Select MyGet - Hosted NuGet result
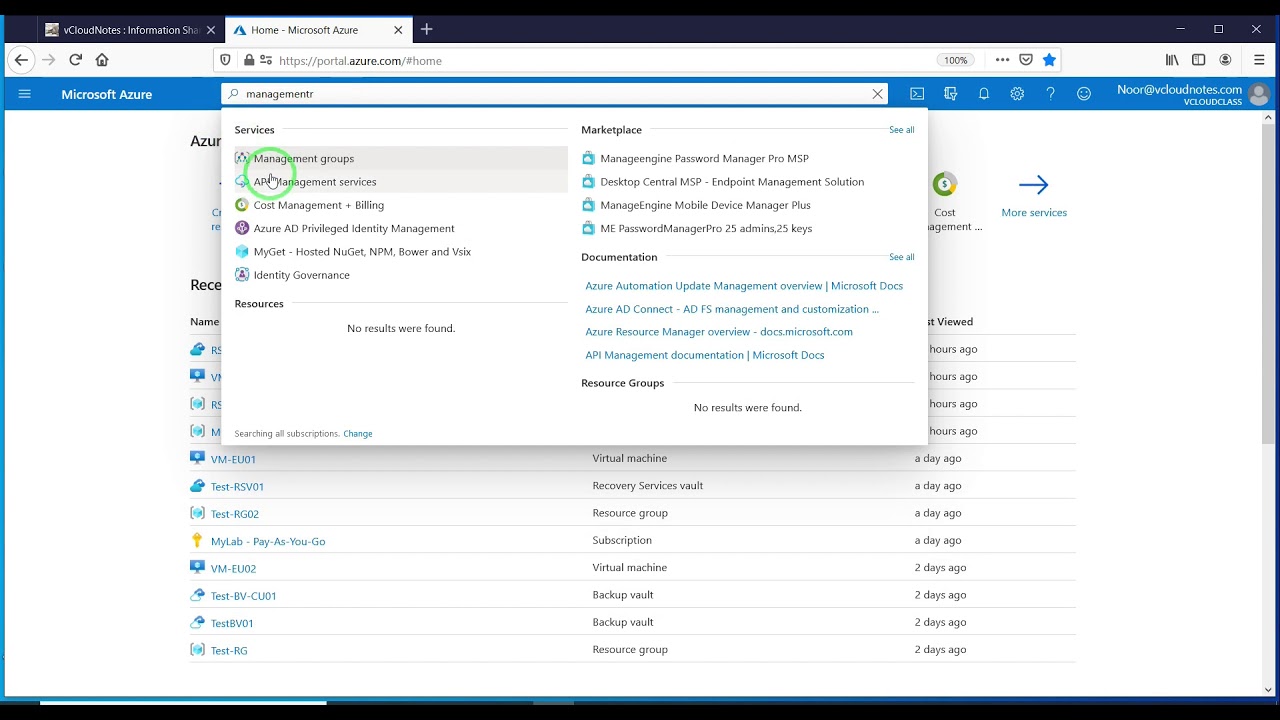Image resolution: width=1280 pixels, height=720 pixels. 362,252
